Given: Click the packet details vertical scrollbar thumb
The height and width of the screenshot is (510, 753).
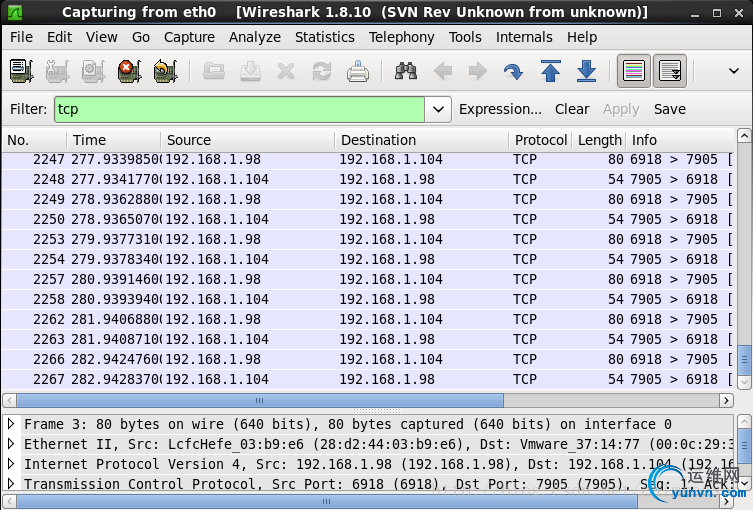Looking at the screenshot, I should tap(744, 446).
